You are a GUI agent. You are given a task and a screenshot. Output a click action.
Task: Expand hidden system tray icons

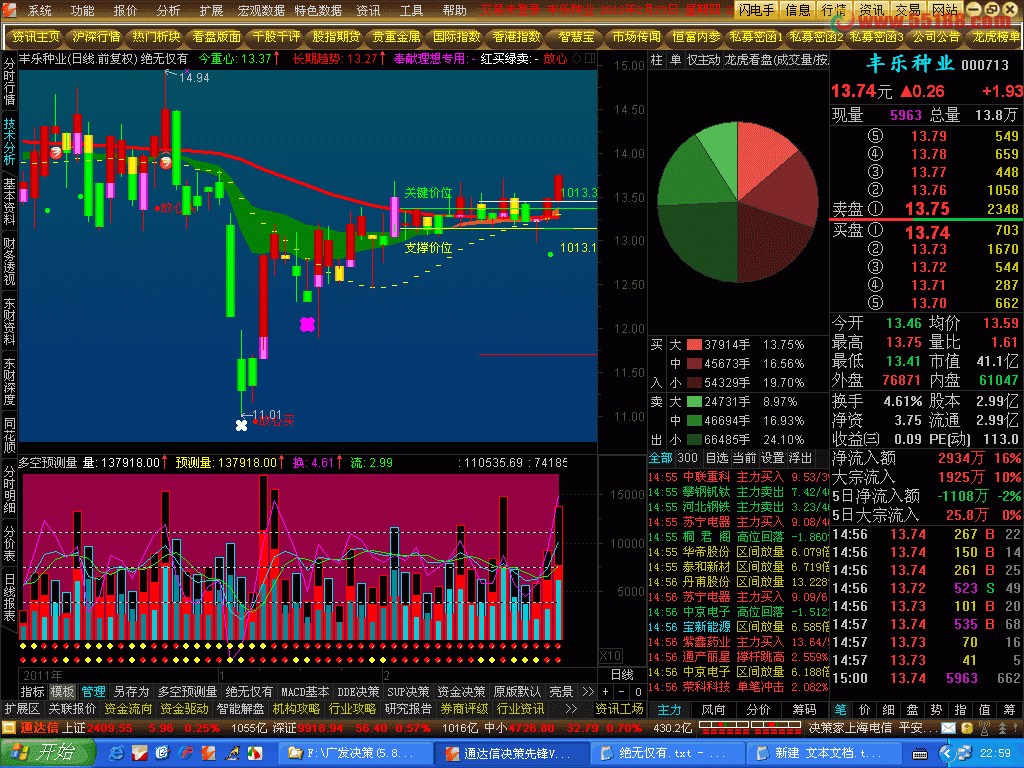click(945, 753)
